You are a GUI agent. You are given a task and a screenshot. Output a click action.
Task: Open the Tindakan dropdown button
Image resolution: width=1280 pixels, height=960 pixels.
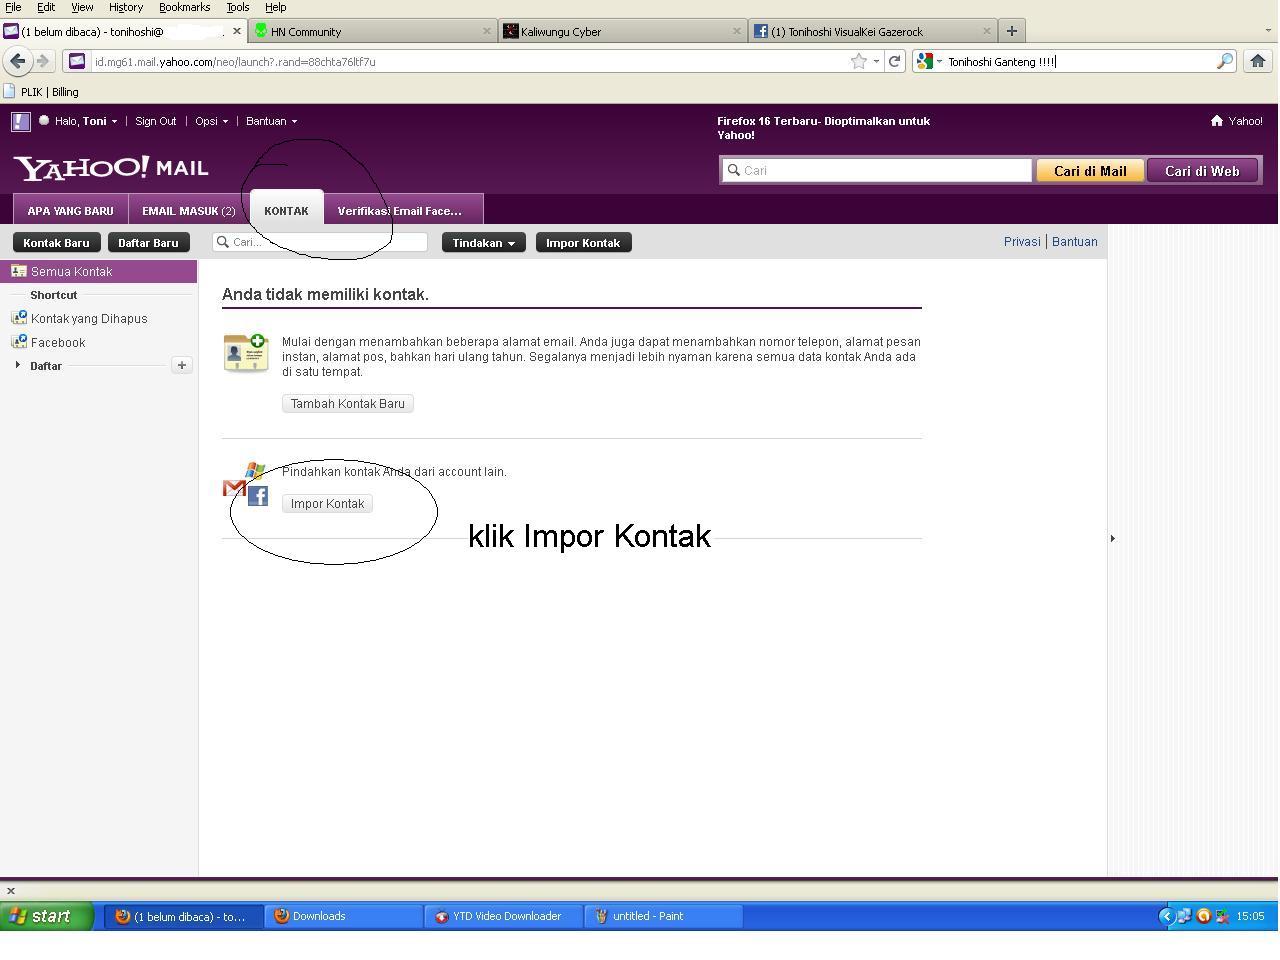point(484,243)
